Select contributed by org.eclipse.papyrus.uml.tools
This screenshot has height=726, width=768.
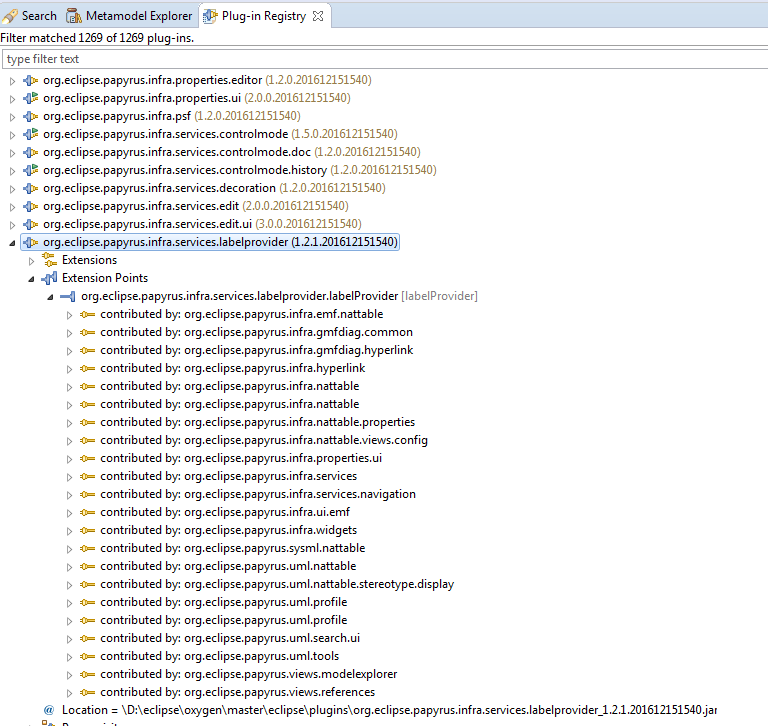coord(220,656)
